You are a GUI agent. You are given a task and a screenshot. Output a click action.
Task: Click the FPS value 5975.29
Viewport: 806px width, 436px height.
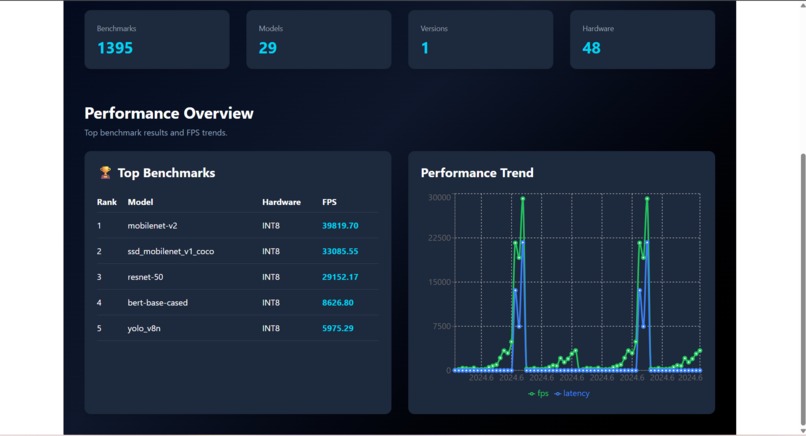point(338,329)
